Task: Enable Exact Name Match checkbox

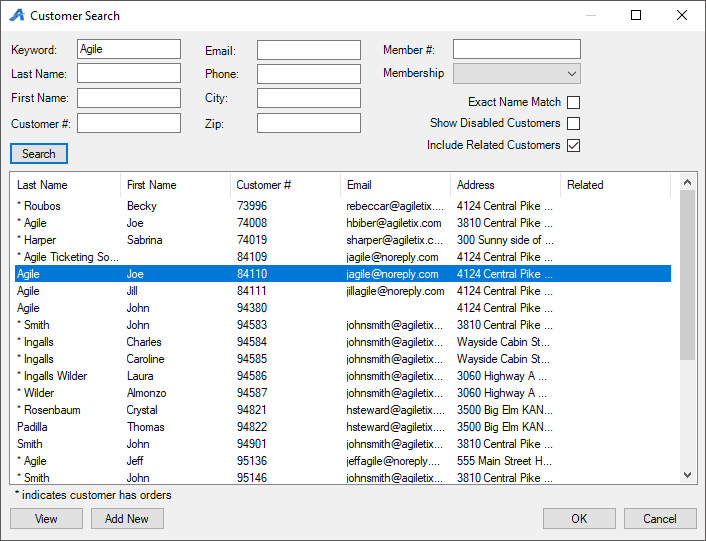Action: pos(573,103)
